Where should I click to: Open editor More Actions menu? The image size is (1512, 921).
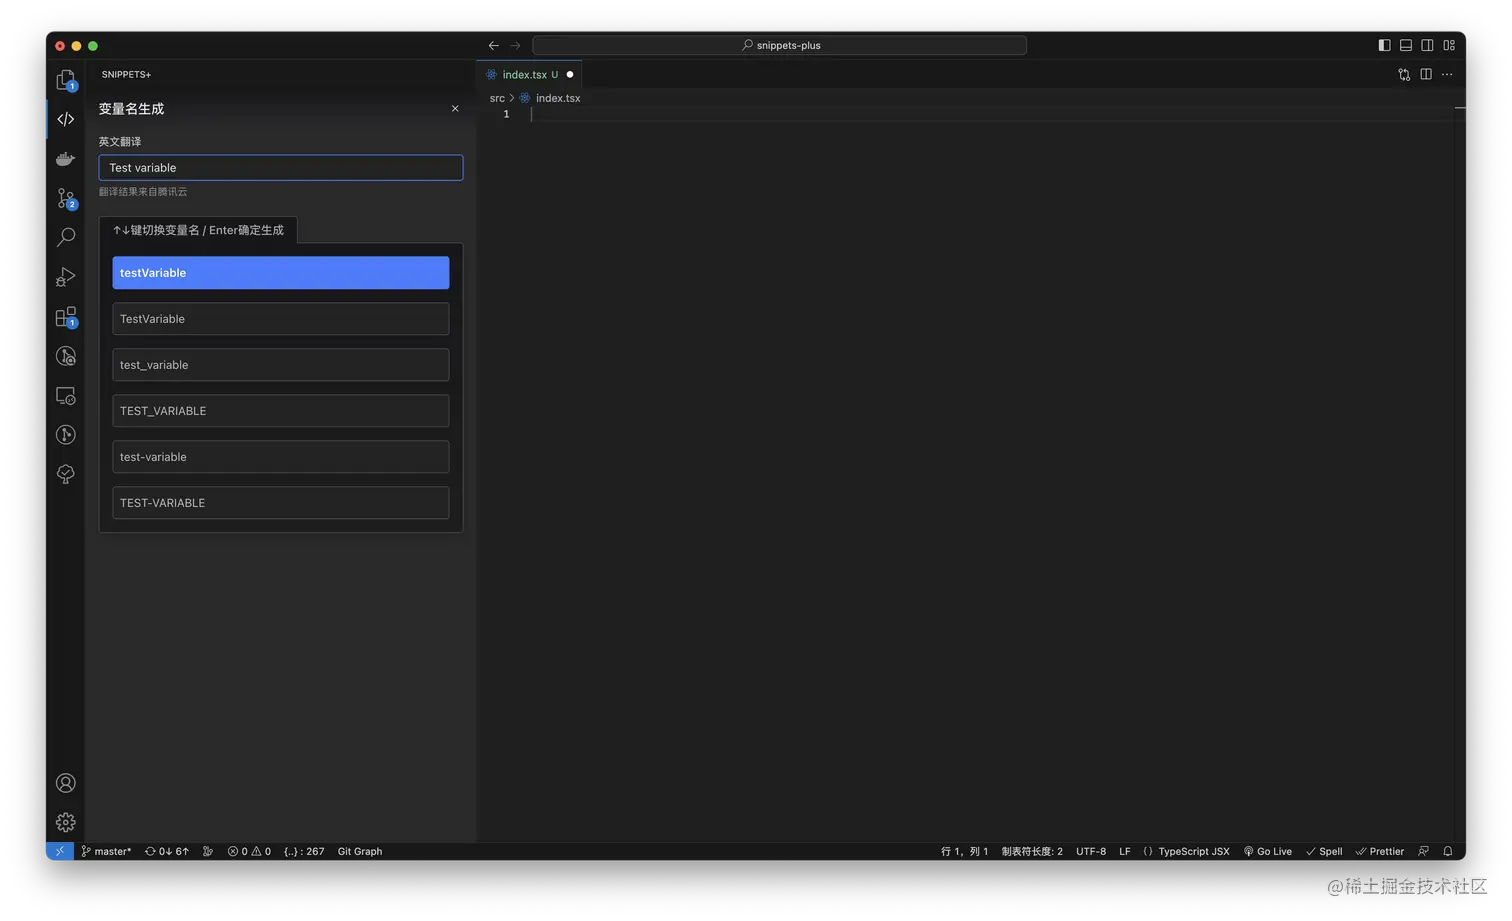pyautogui.click(x=1447, y=74)
